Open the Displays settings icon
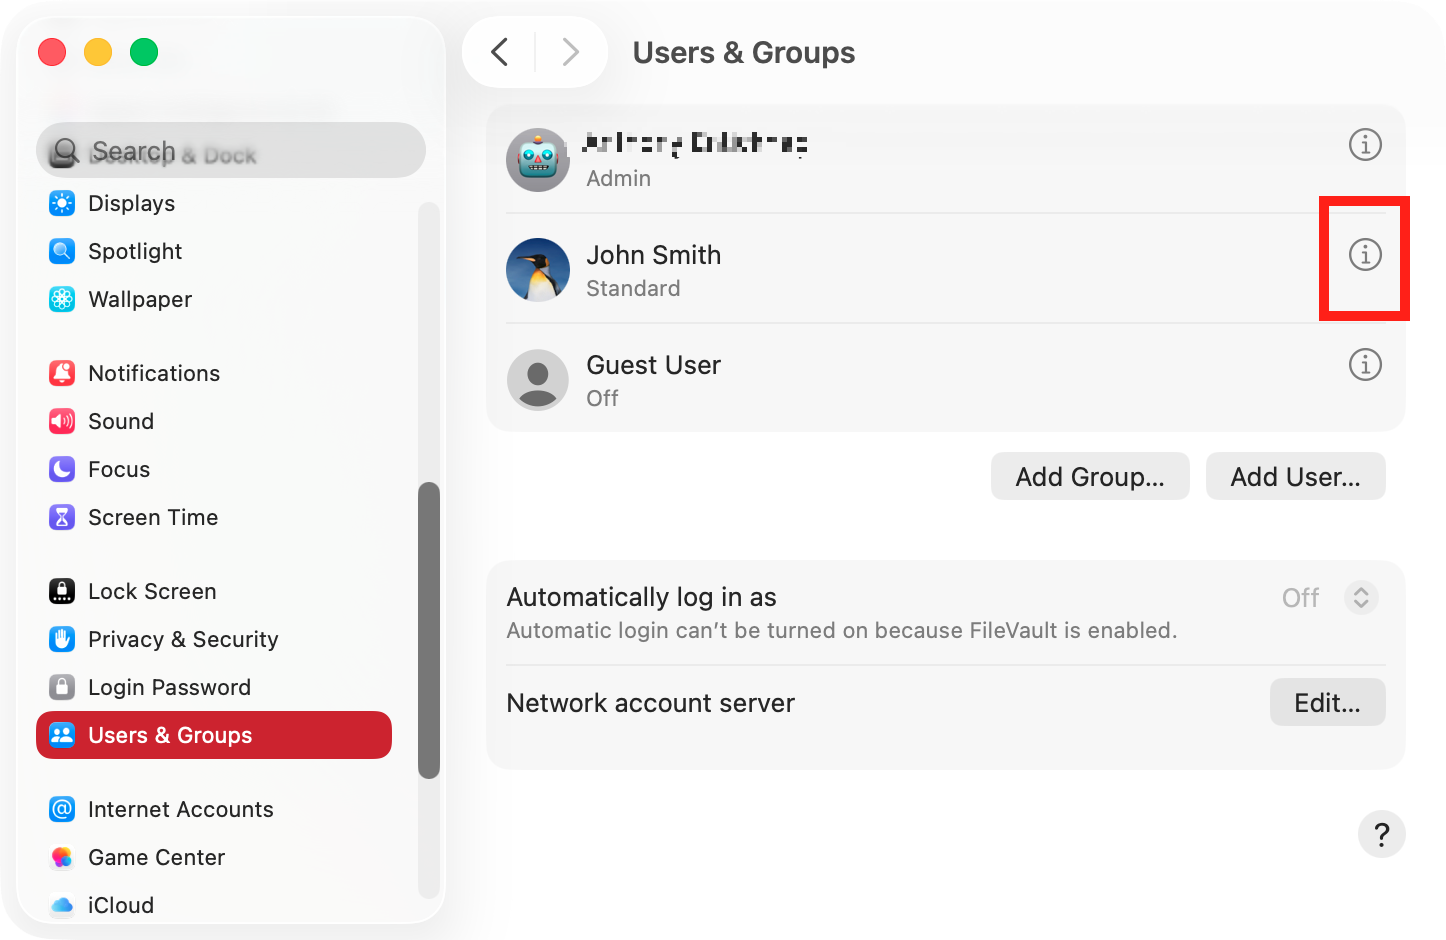Viewport: 1446px width, 940px height. tap(62, 203)
